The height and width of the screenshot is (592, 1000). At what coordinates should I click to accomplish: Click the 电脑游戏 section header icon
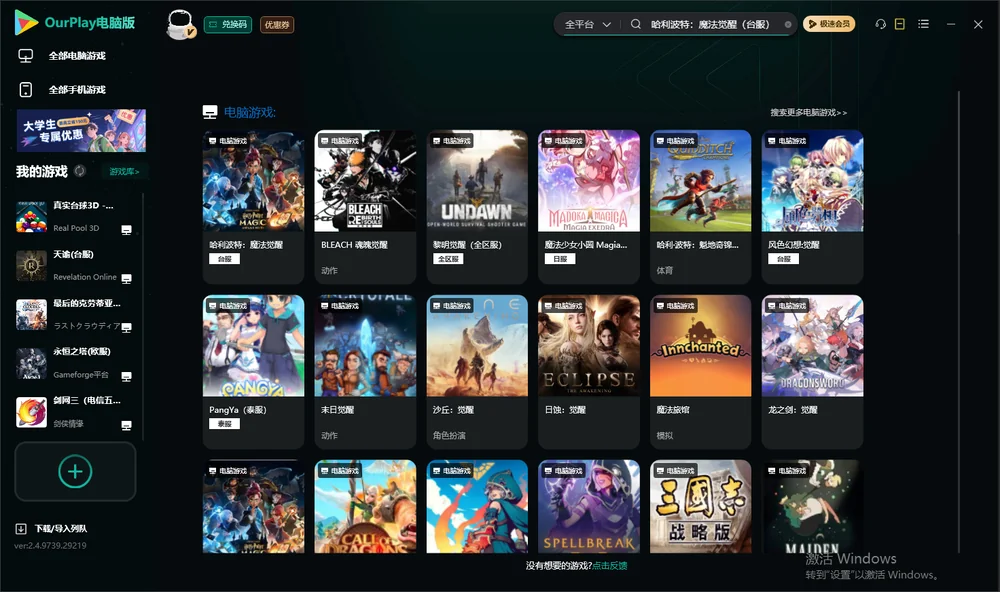(210, 112)
